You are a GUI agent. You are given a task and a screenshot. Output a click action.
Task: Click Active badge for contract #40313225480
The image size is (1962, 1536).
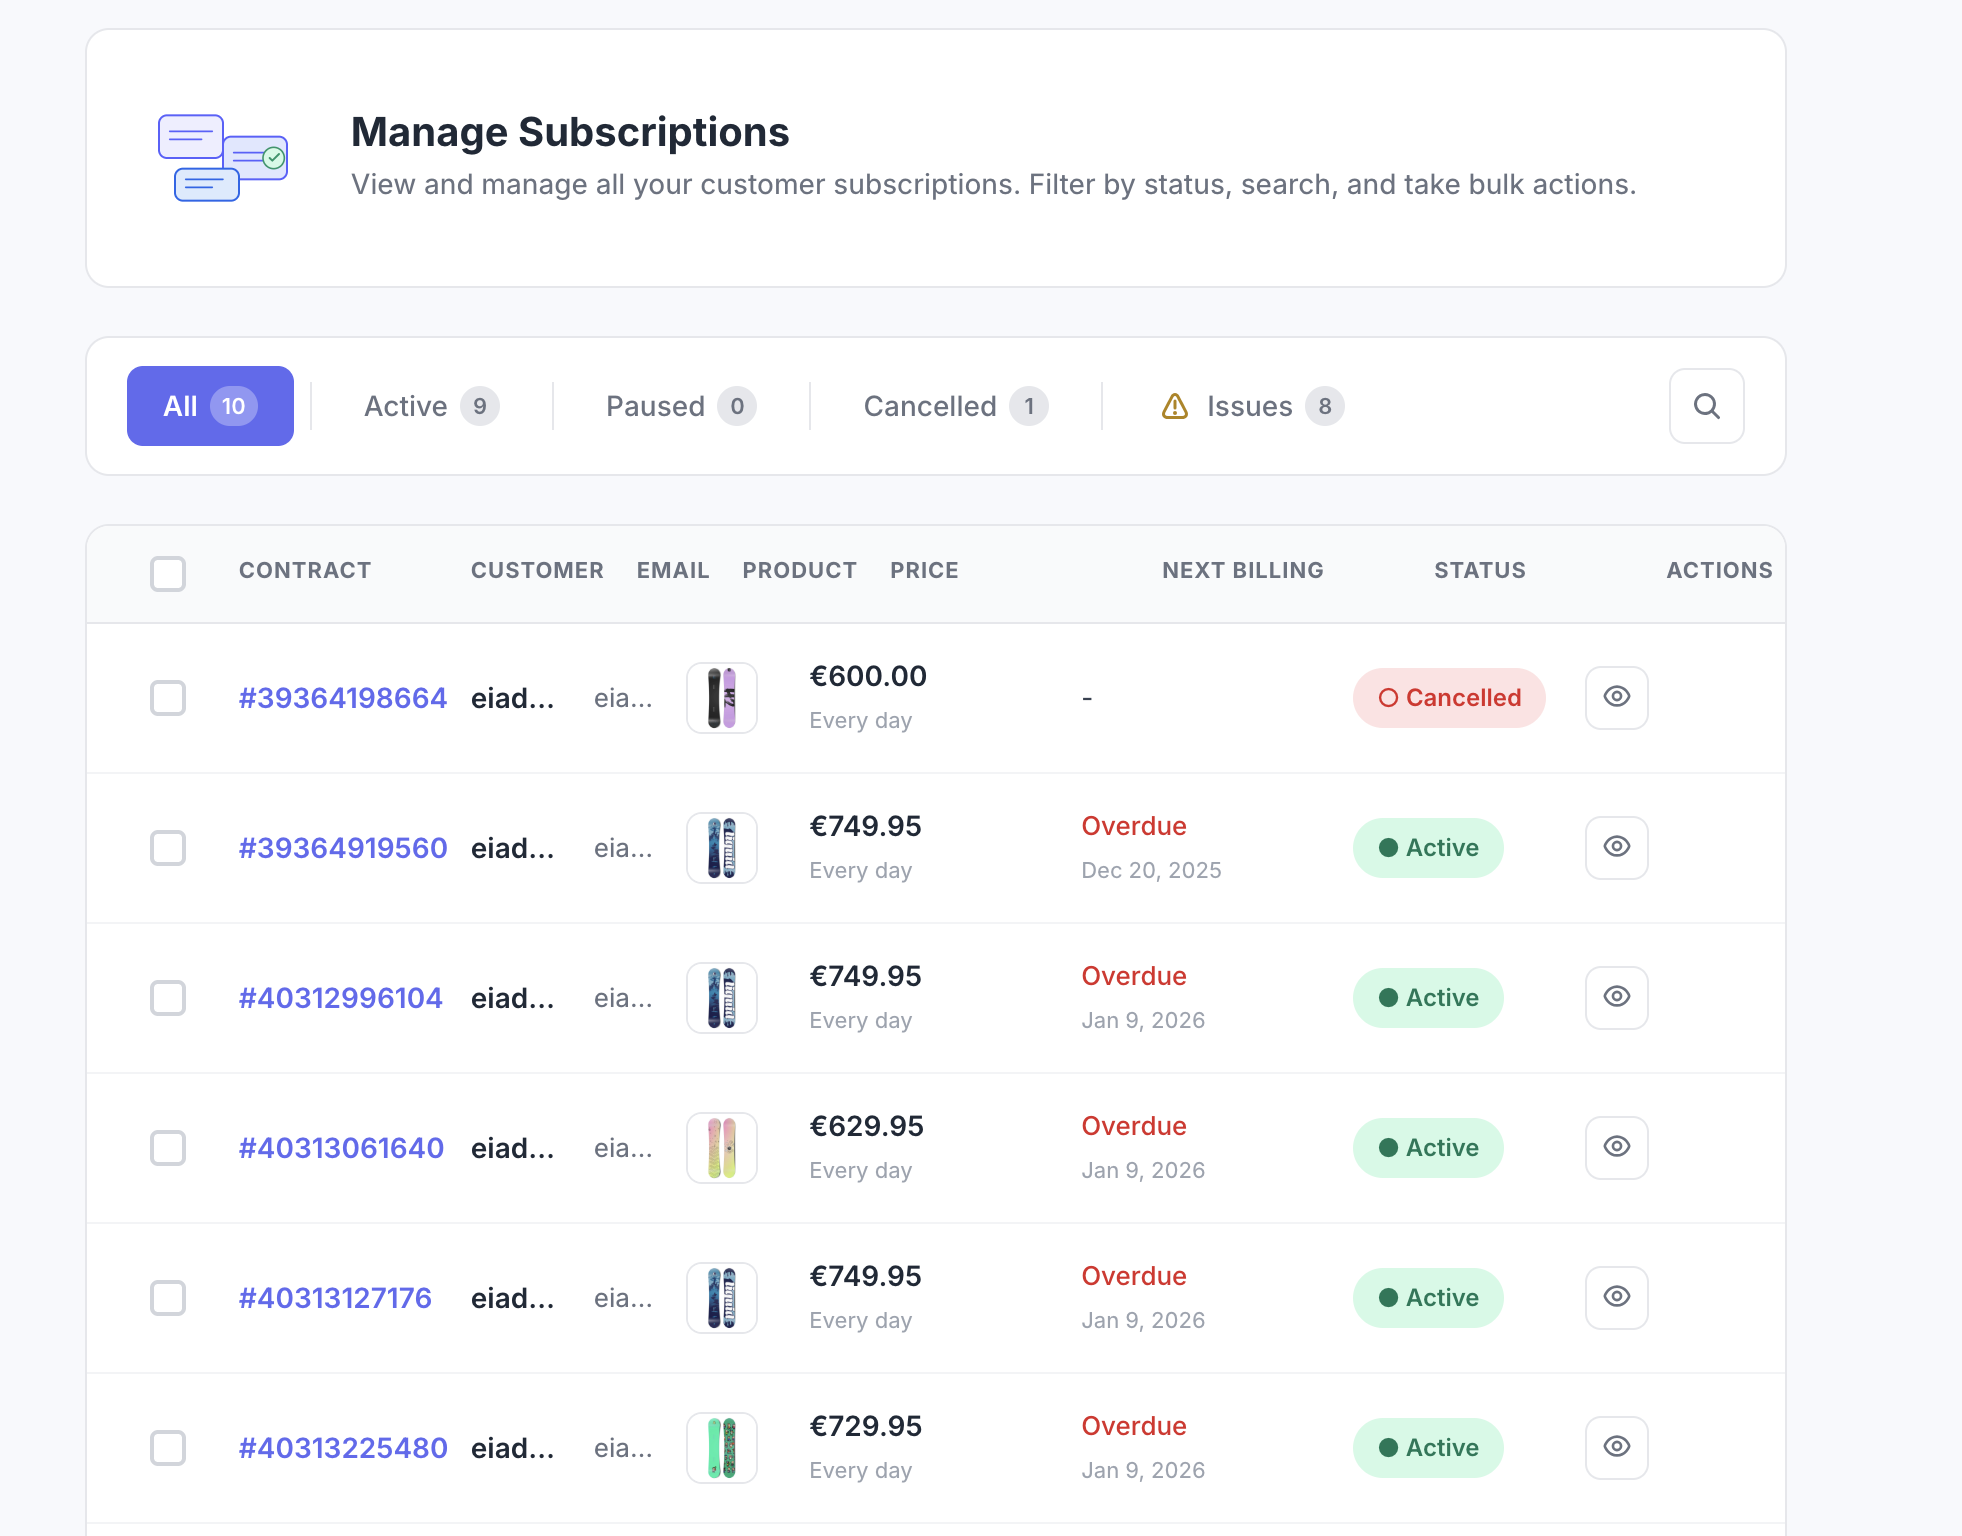1428,1448
